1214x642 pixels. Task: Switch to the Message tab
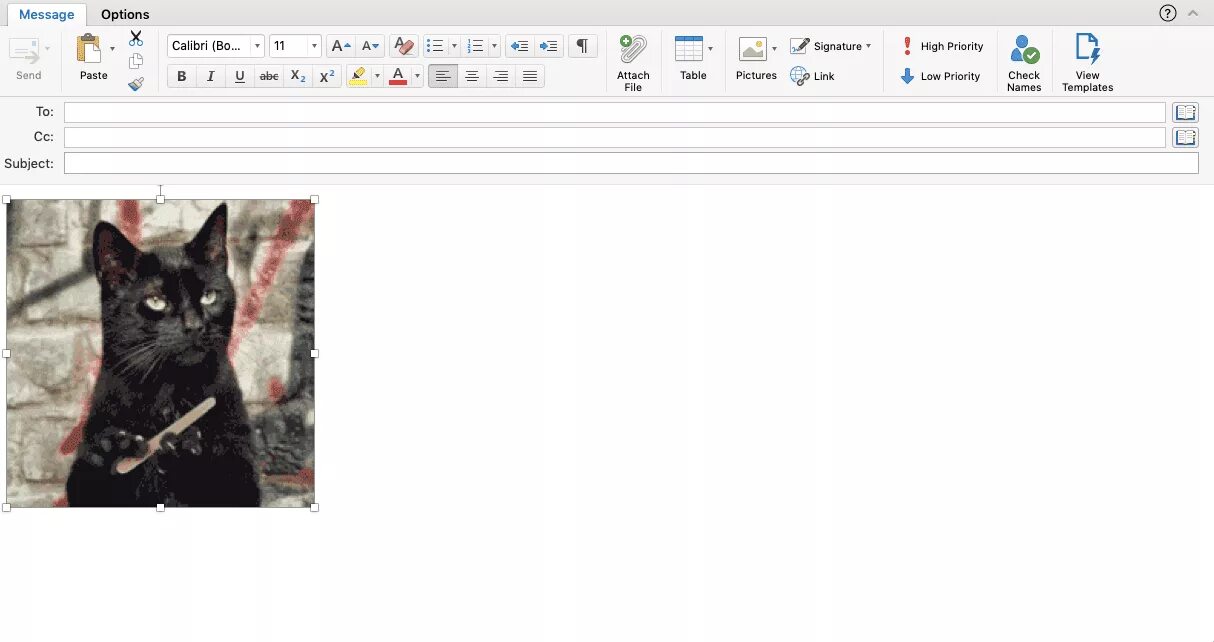coord(46,14)
